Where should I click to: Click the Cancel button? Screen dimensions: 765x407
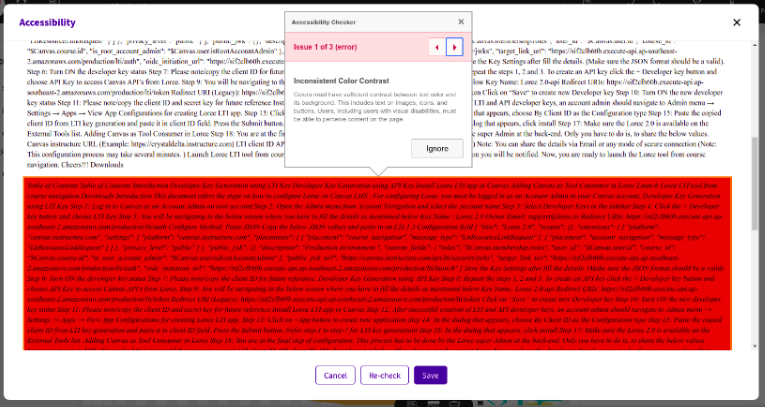coord(335,375)
